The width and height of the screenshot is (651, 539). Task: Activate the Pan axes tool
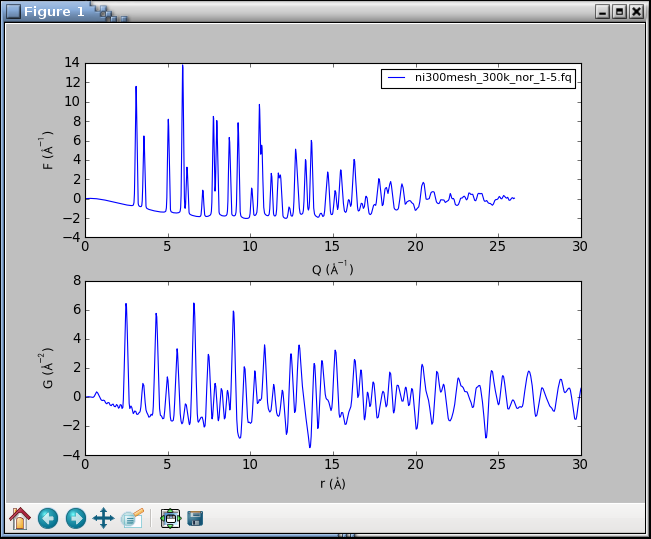click(x=103, y=518)
